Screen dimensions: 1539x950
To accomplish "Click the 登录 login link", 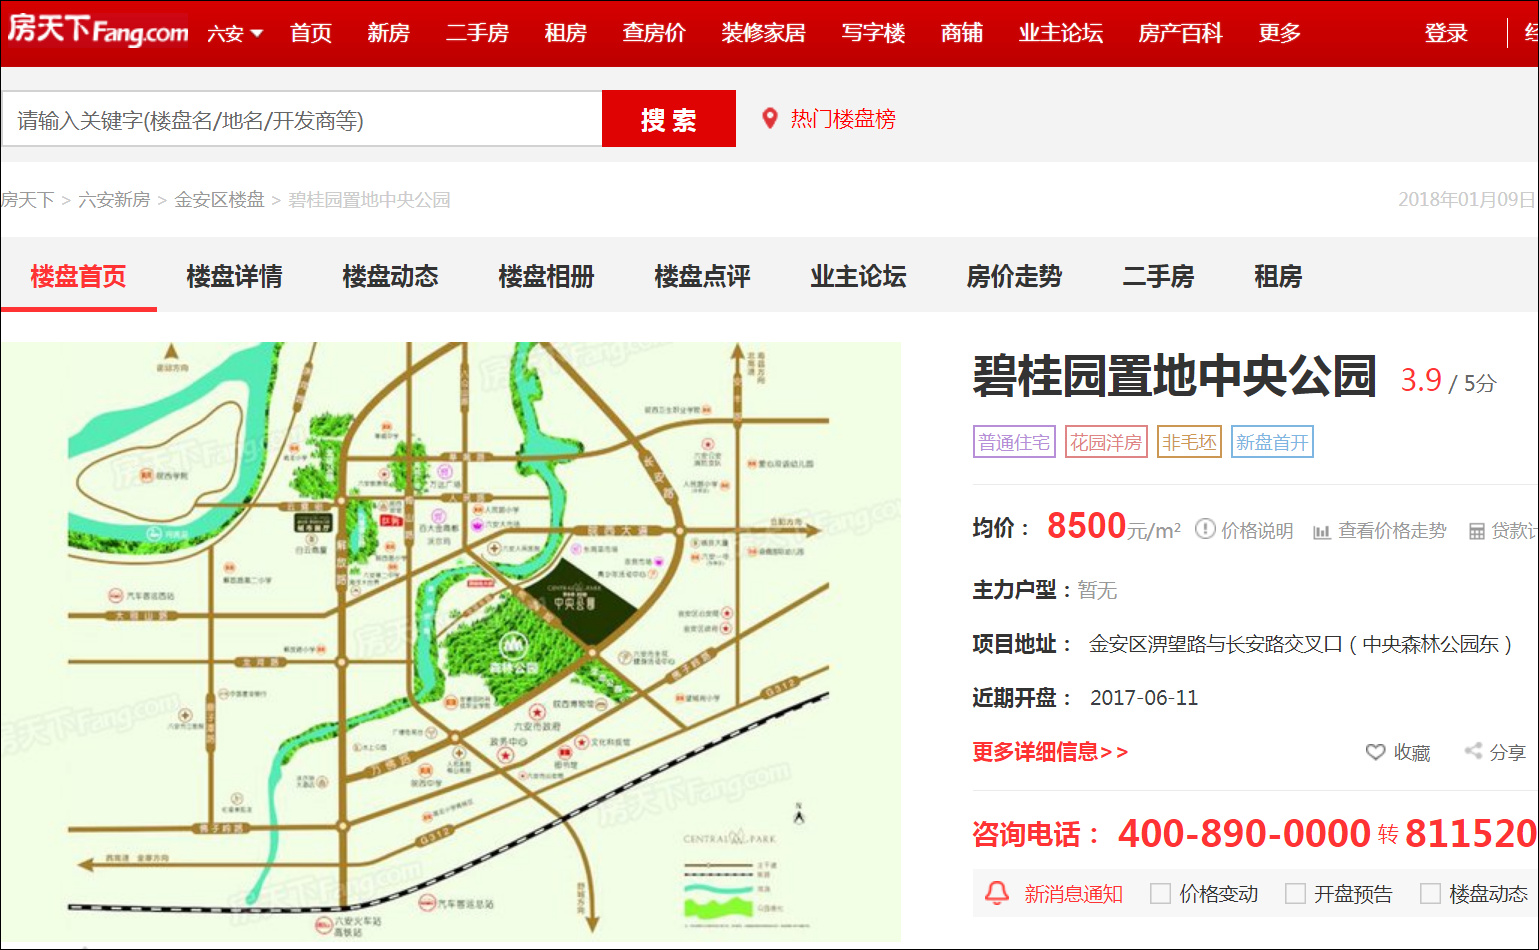I will 1446,33.
